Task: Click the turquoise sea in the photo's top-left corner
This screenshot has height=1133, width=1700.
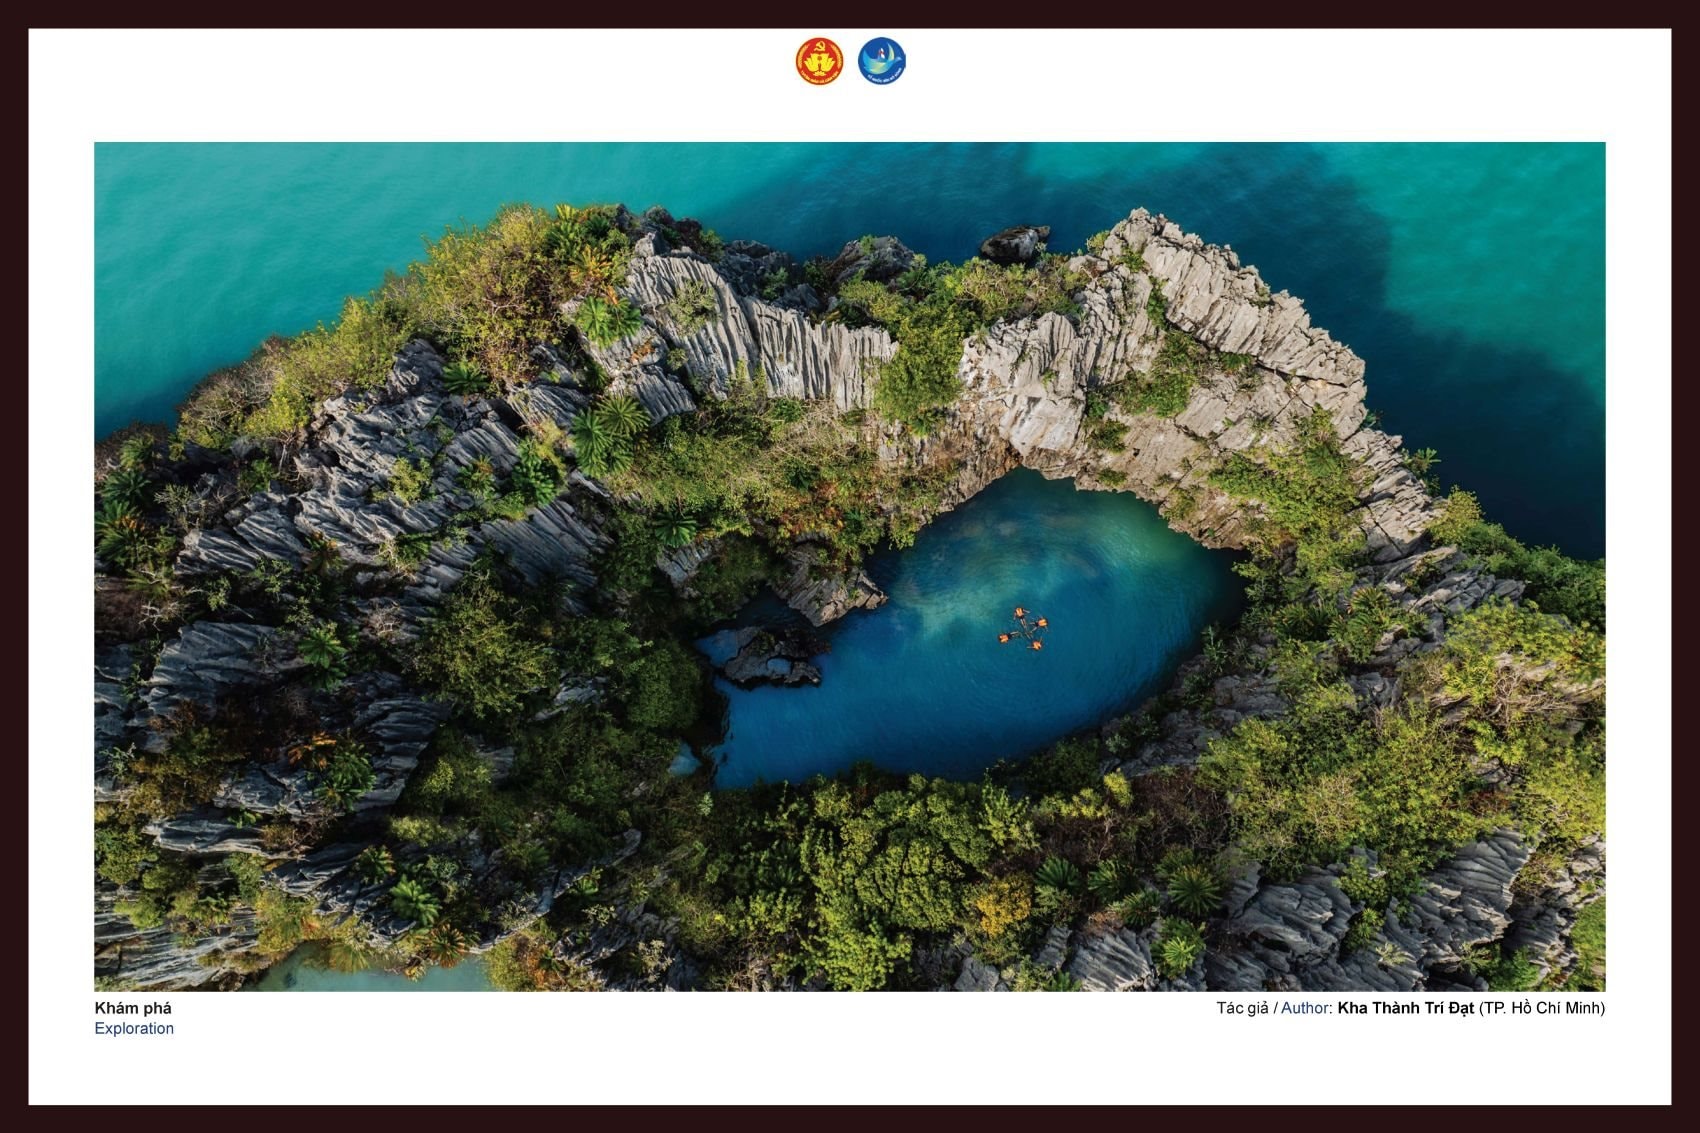Action: tap(200, 220)
